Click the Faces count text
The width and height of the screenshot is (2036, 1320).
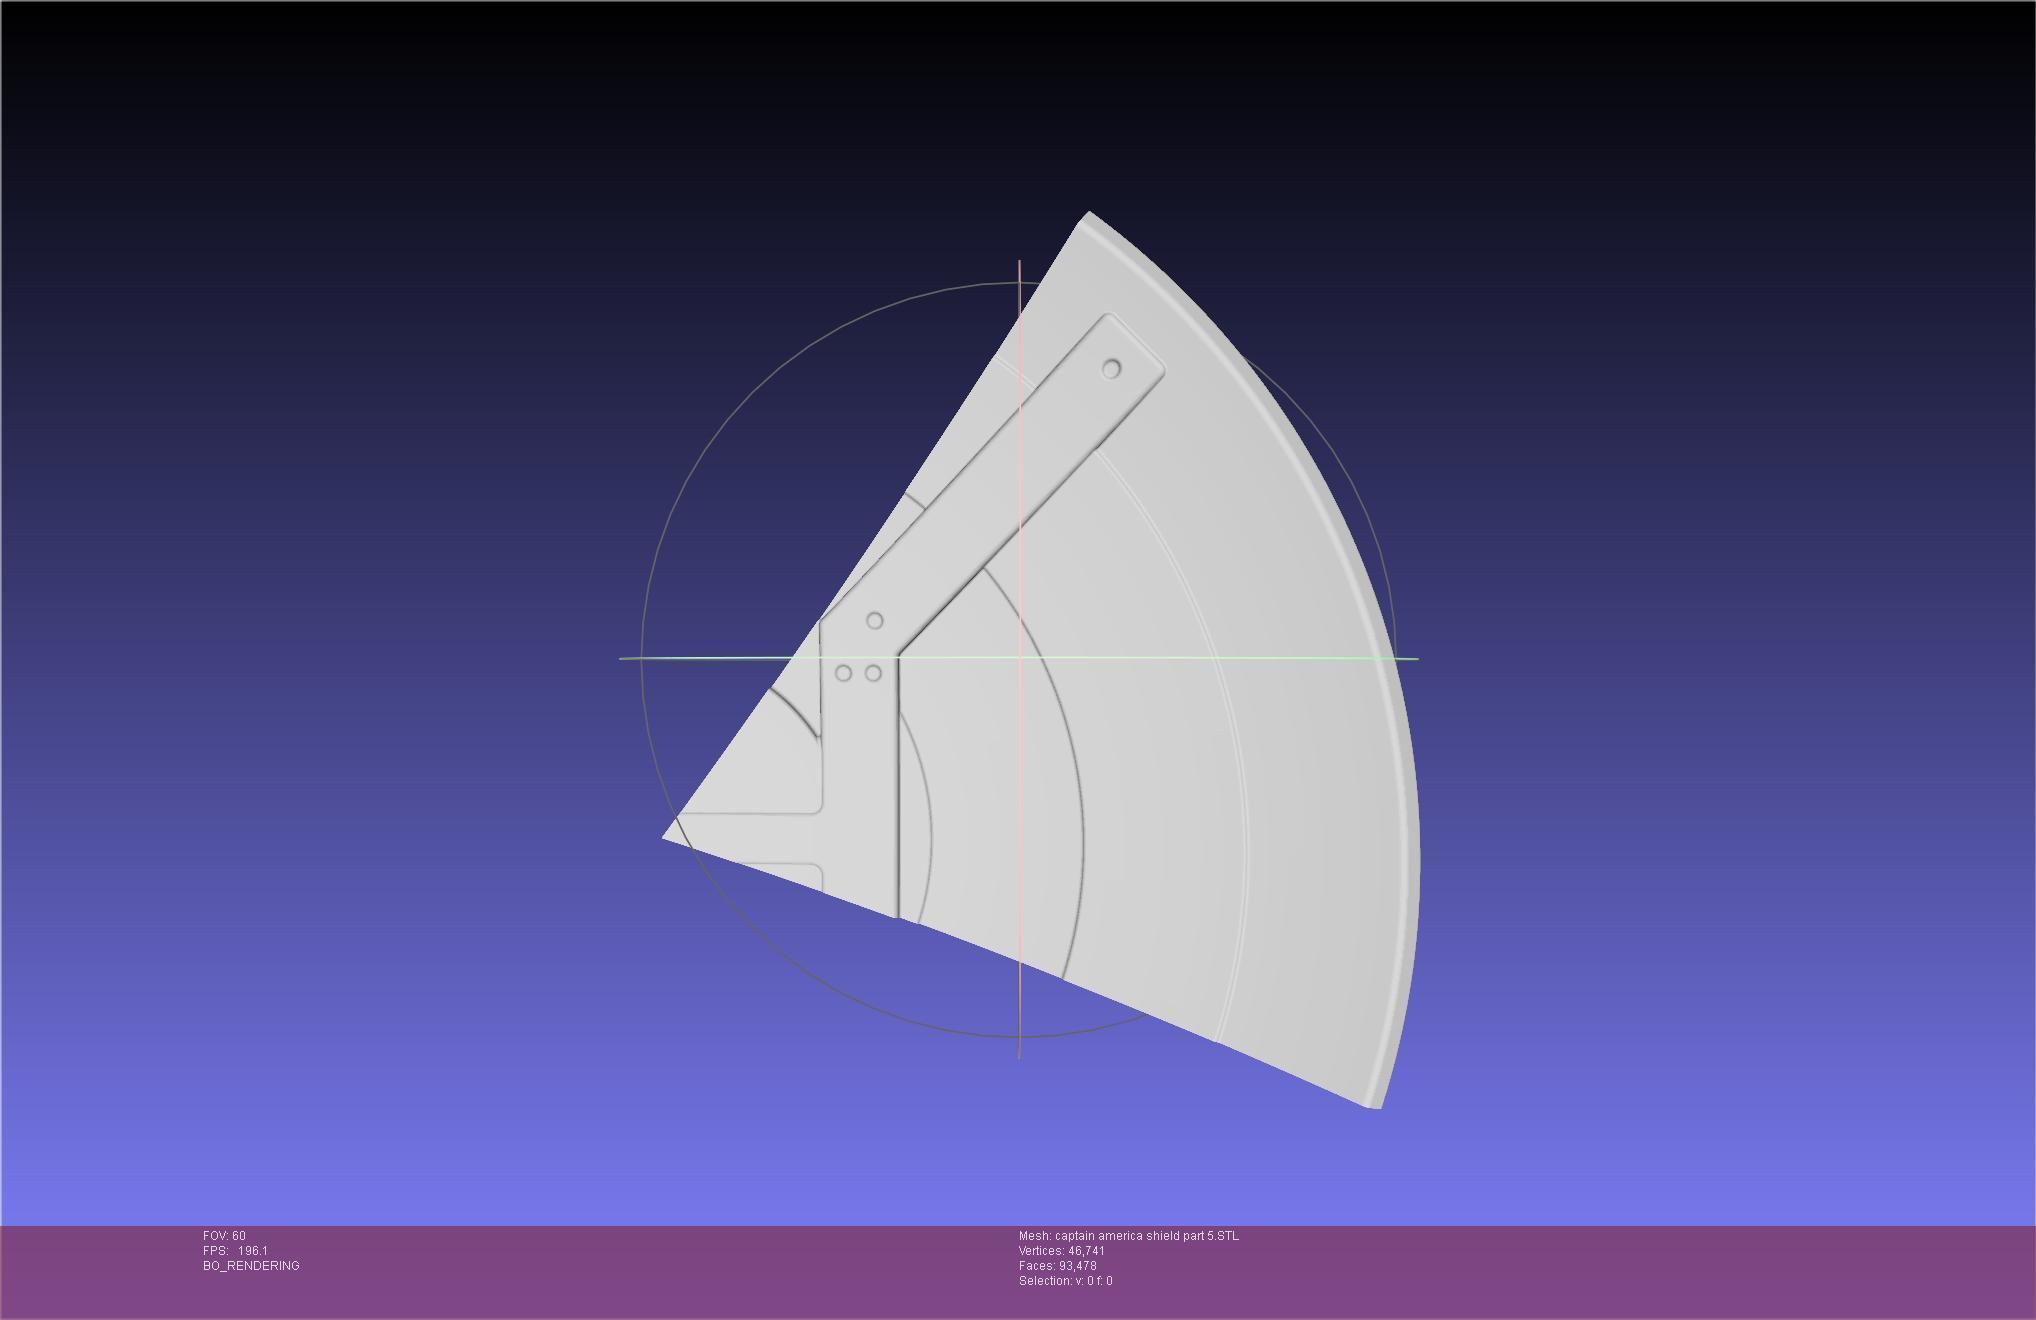tap(1057, 1266)
